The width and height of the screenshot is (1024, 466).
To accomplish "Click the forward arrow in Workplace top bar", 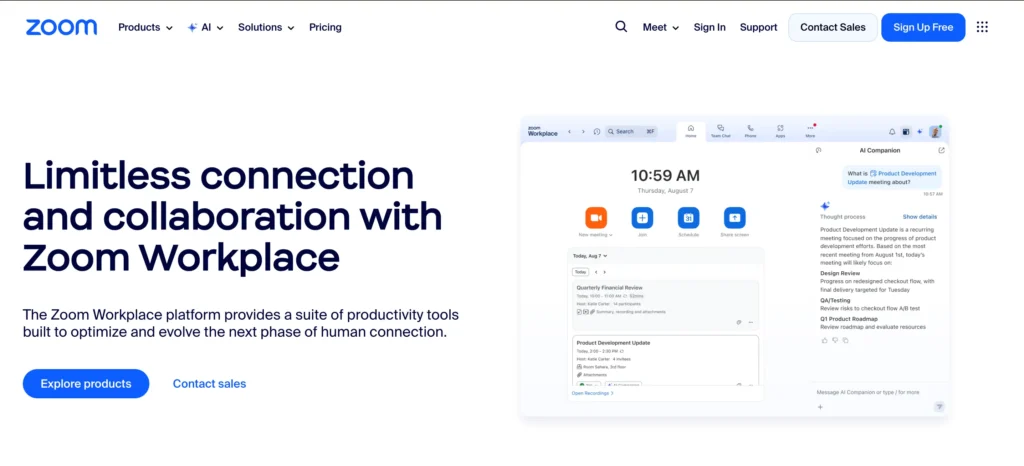I will (583, 131).
